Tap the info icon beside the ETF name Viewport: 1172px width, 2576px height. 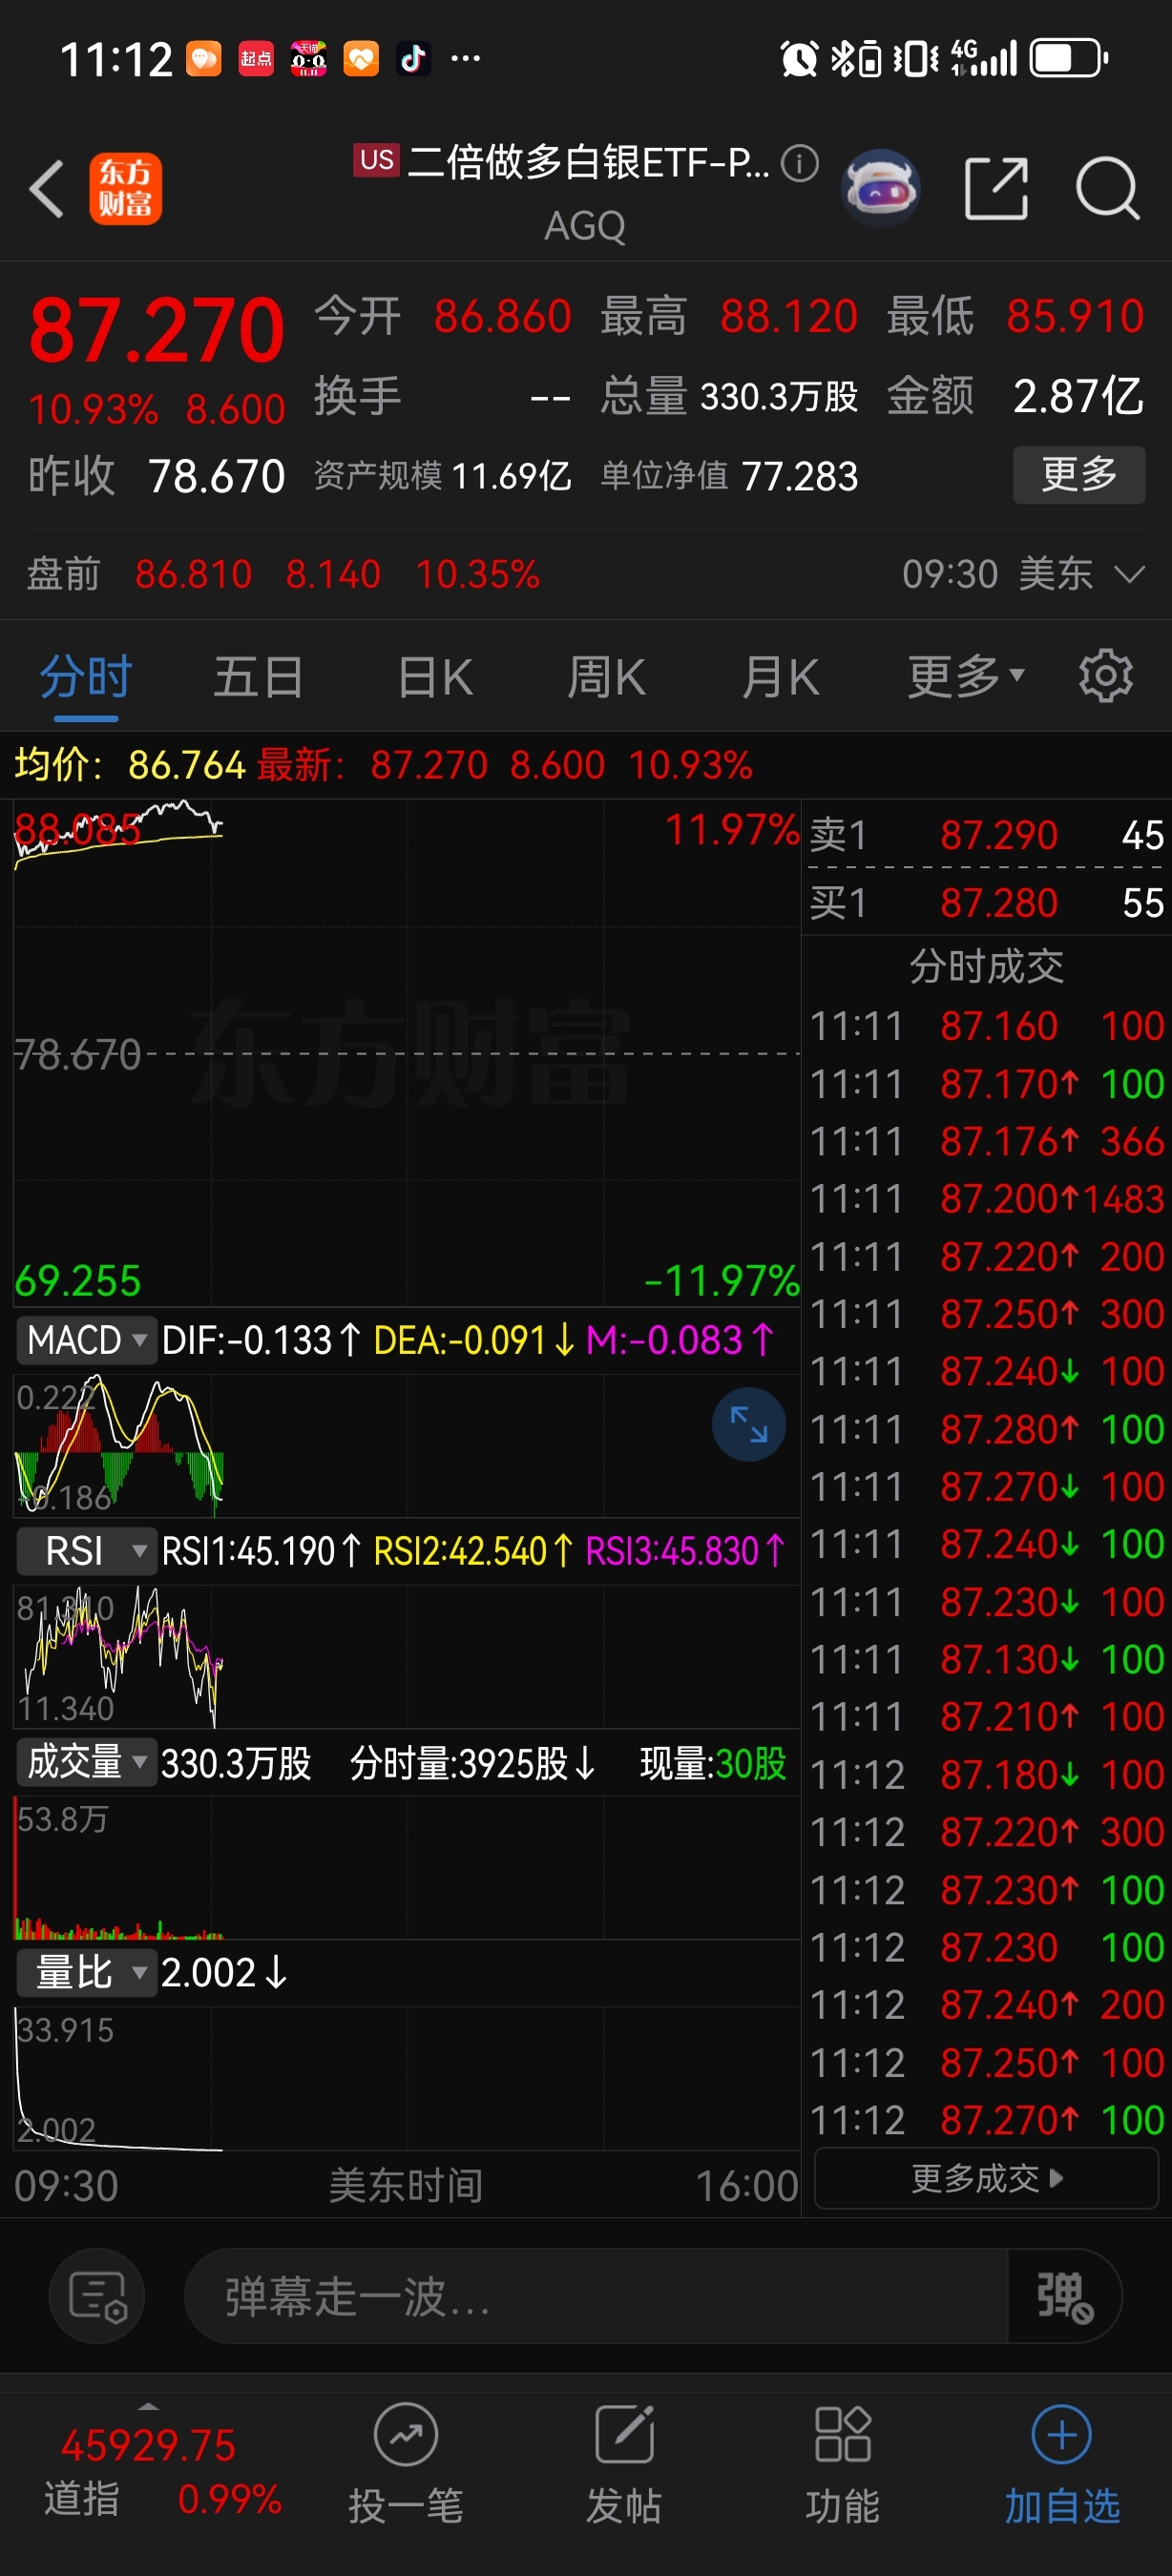tap(799, 162)
